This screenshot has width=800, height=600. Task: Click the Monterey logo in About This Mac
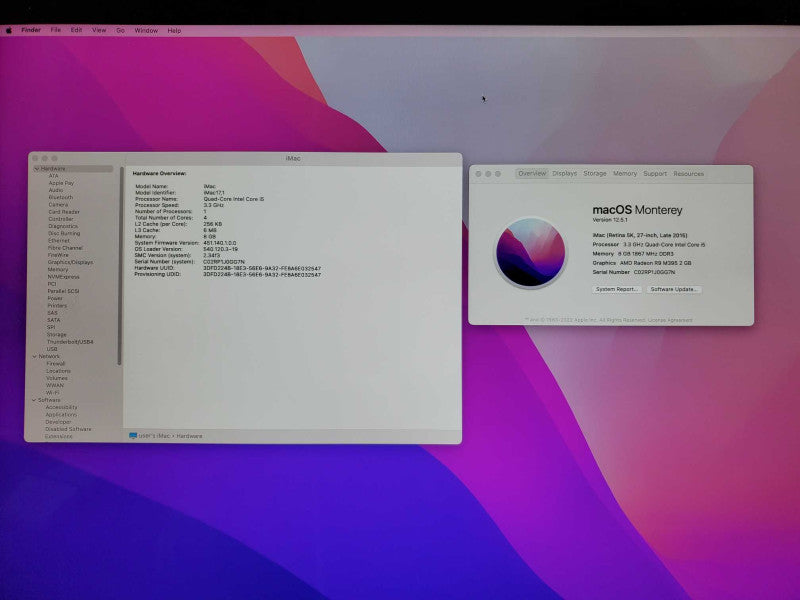[x=531, y=252]
